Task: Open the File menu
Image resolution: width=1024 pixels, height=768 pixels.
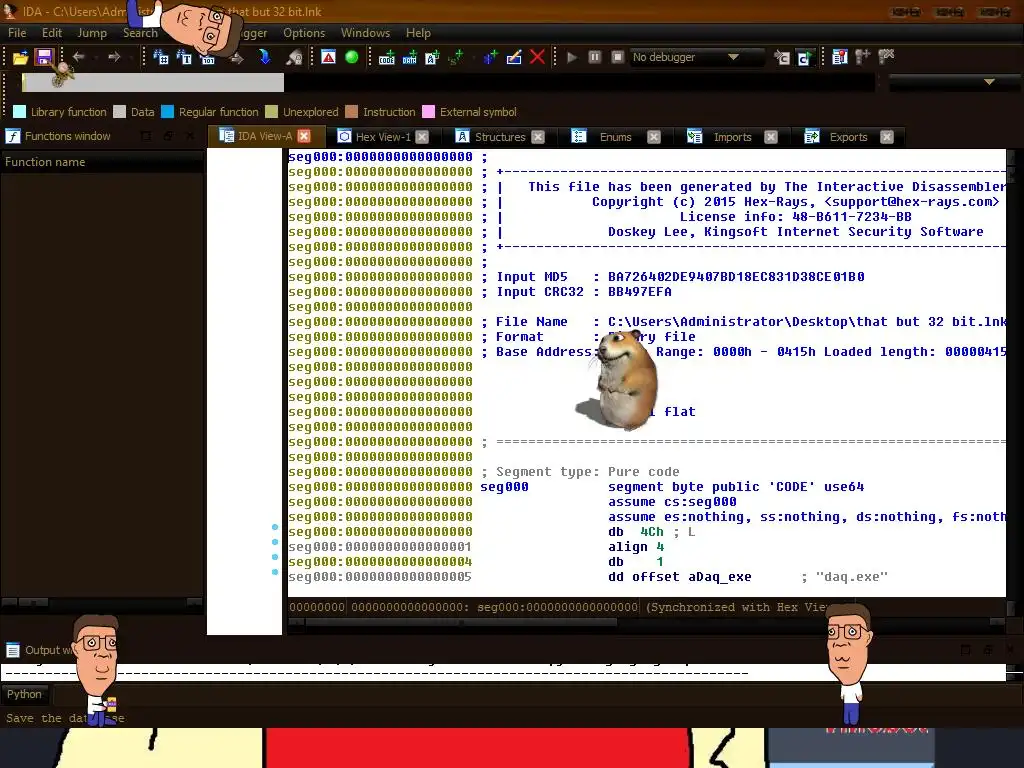Action: tap(17, 33)
